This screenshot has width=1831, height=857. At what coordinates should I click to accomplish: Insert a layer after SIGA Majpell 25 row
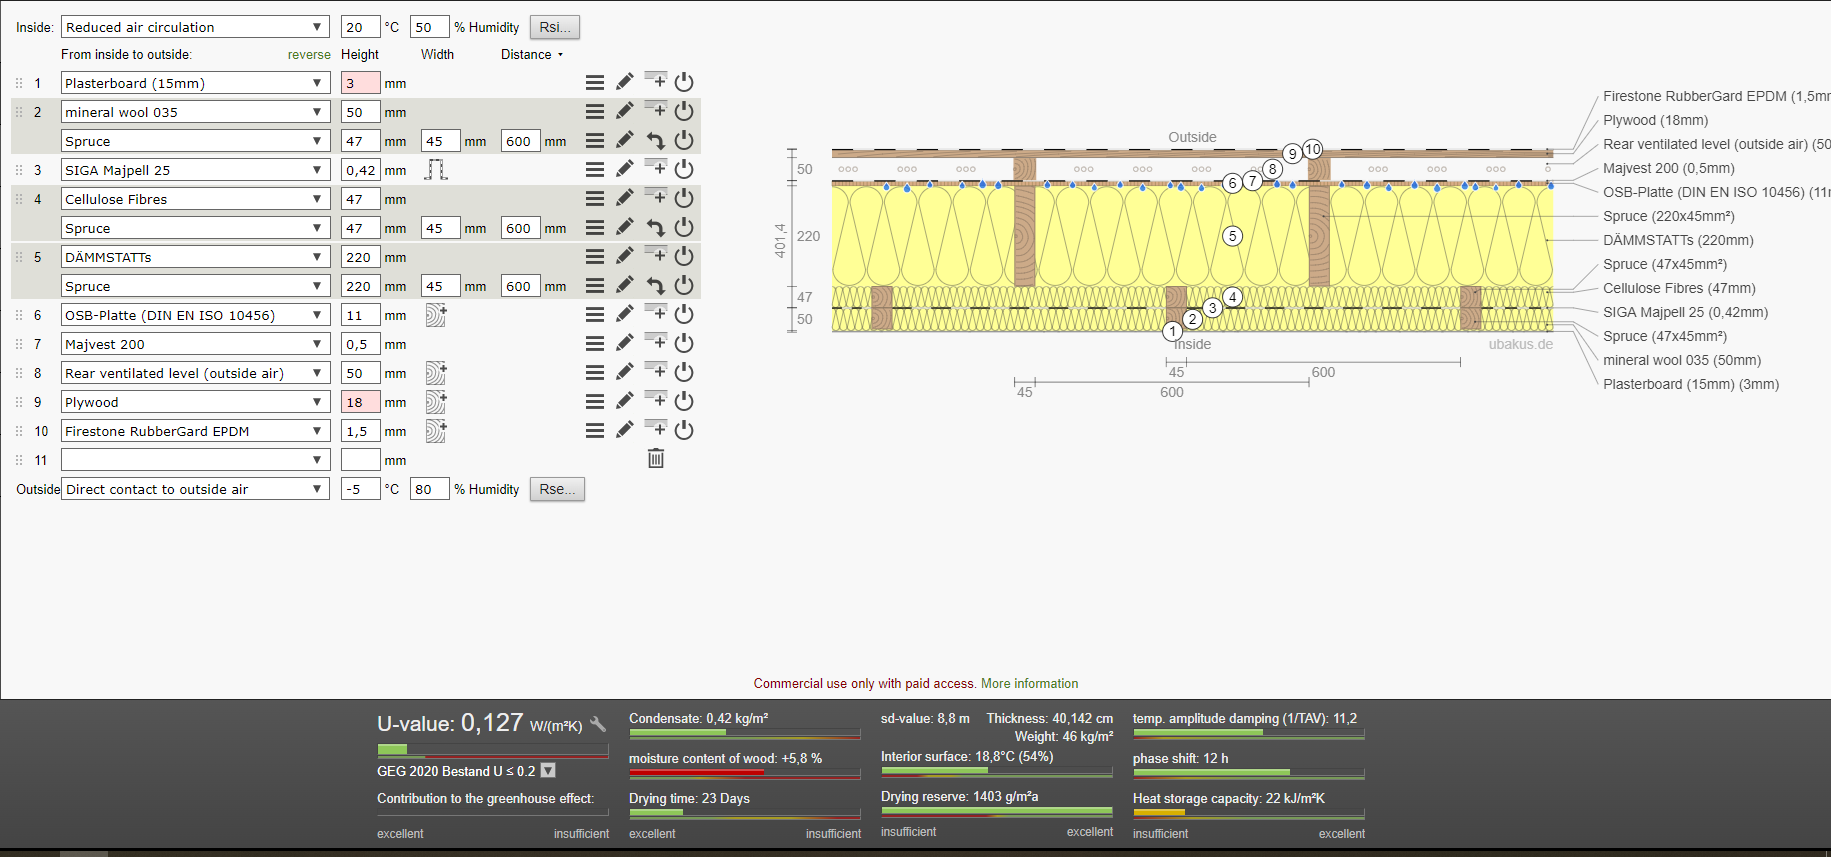point(656,167)
